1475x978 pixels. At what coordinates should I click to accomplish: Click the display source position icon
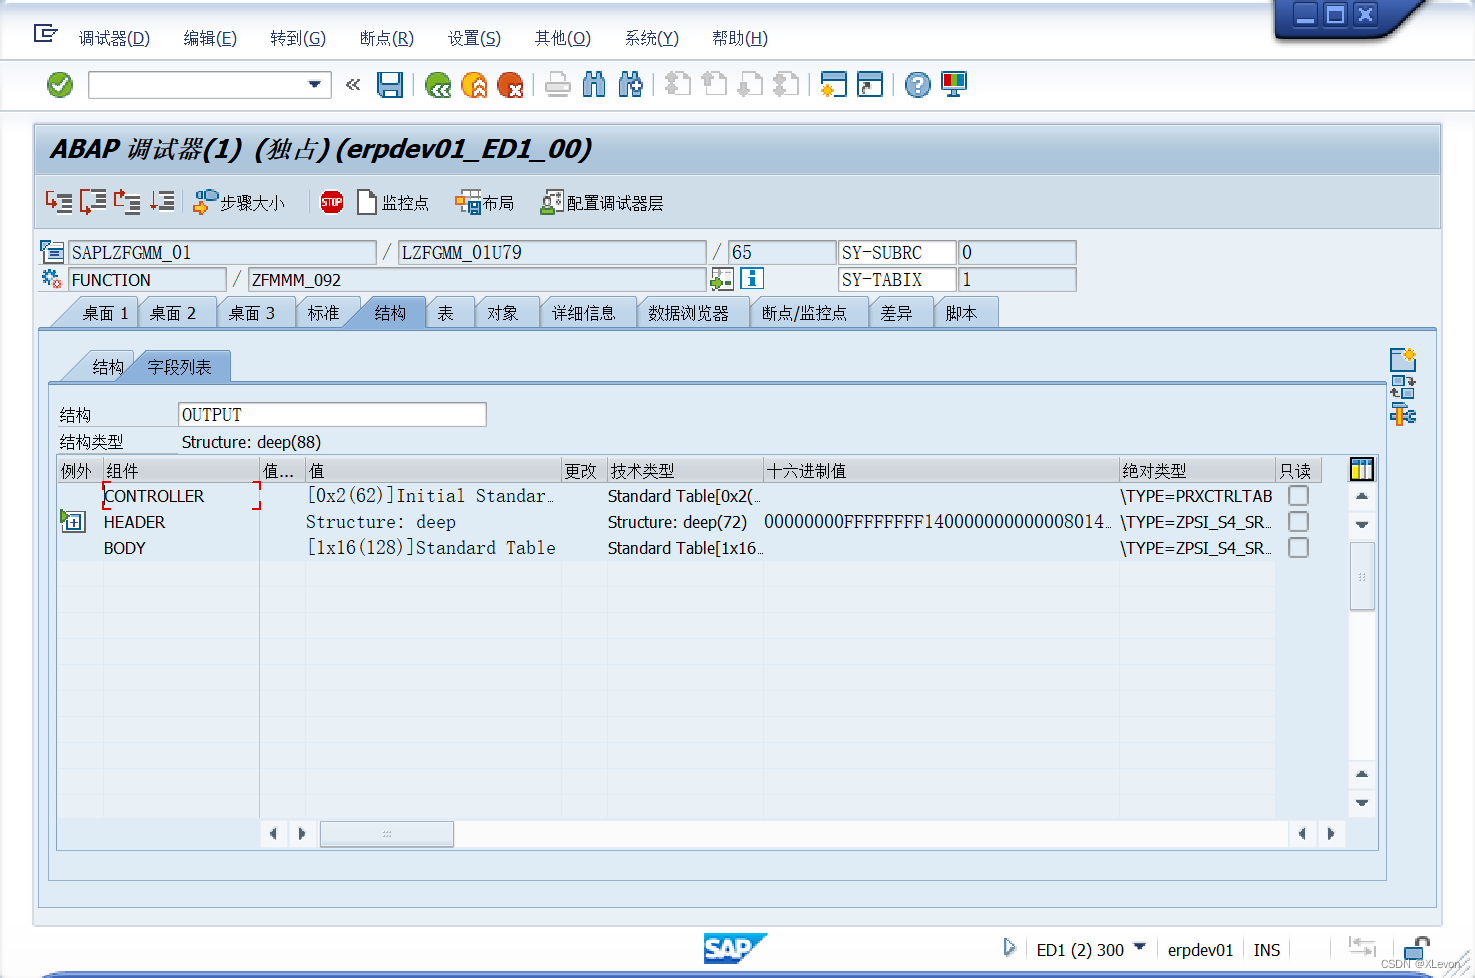[x=722, y=279]
